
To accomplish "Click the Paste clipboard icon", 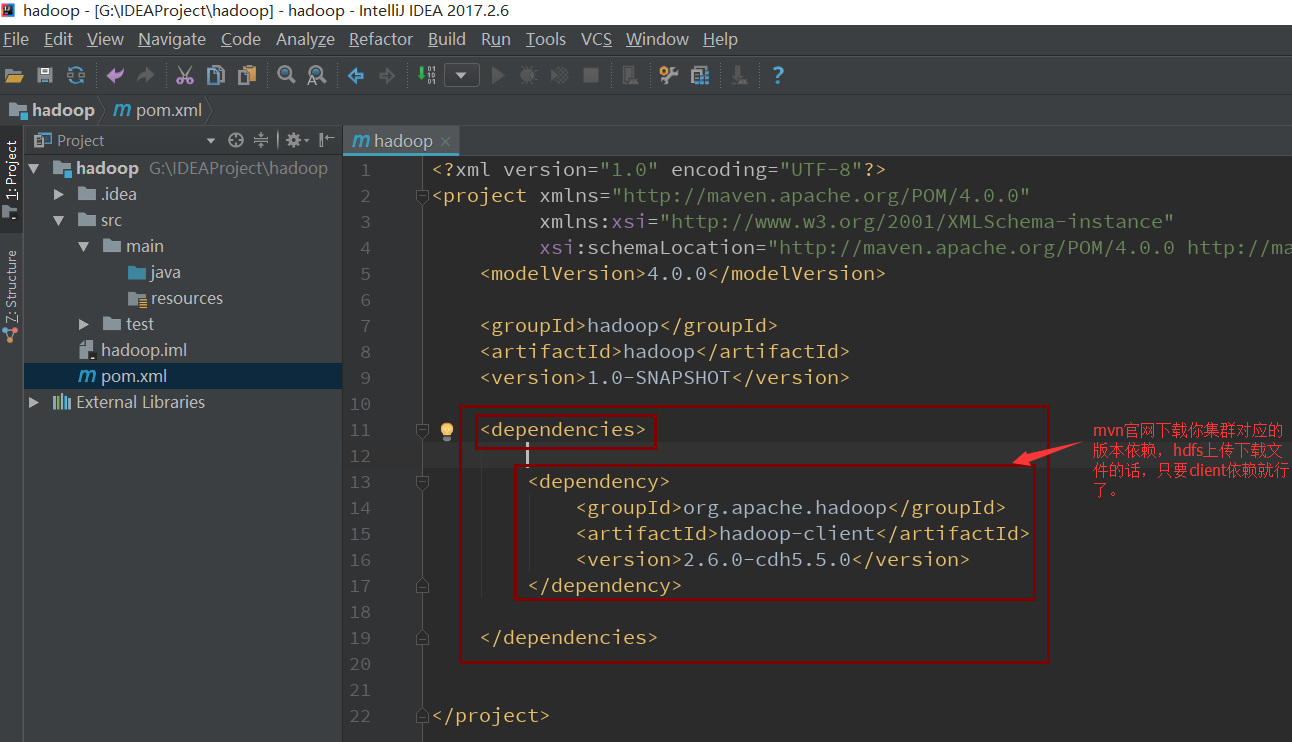I will 247,75.
